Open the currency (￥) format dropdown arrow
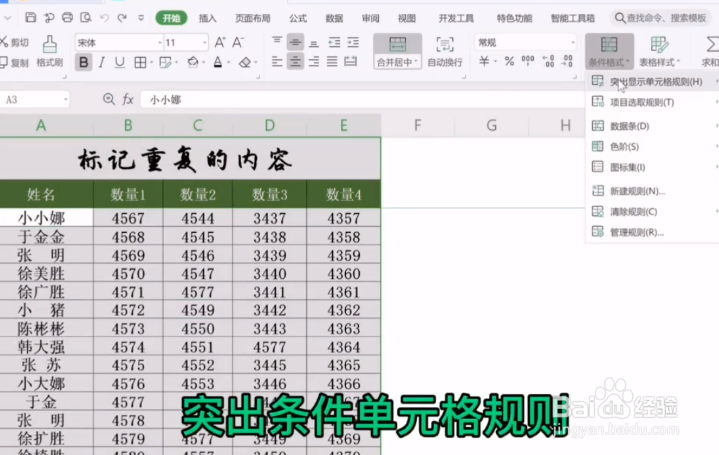719x455 pixels. (496, 61)
